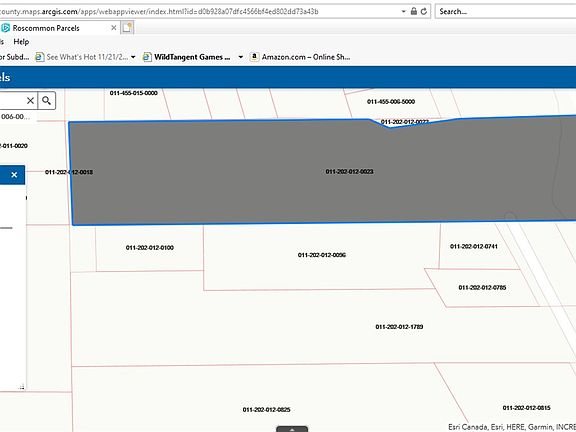Click the Amazon favorite icon
576x432 pixels.
click(254, 57)
